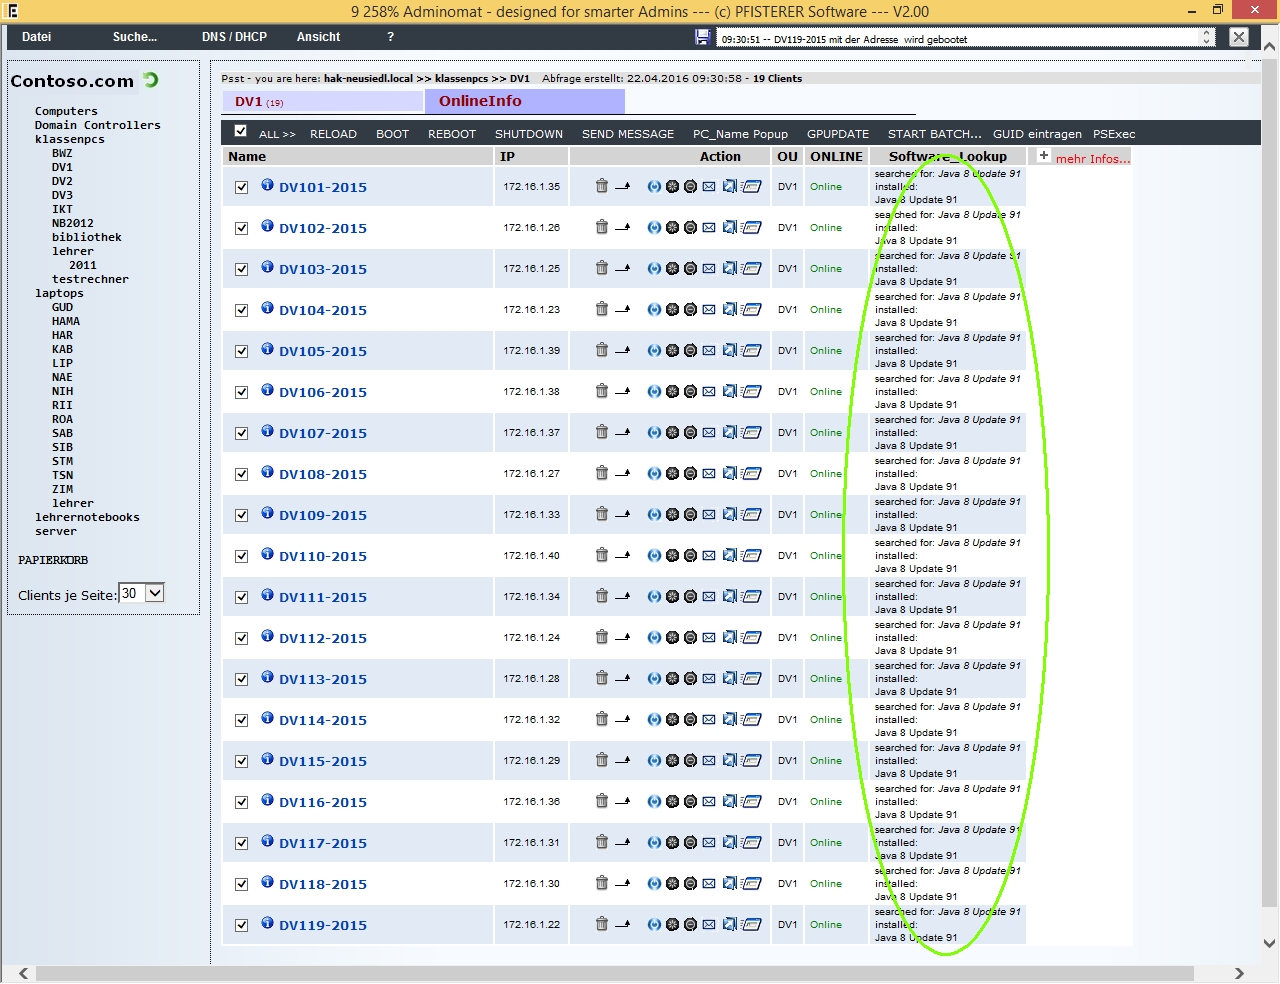Click the envelope message icon for DV106-2015

pyautogui.click(x=709, y=392)
